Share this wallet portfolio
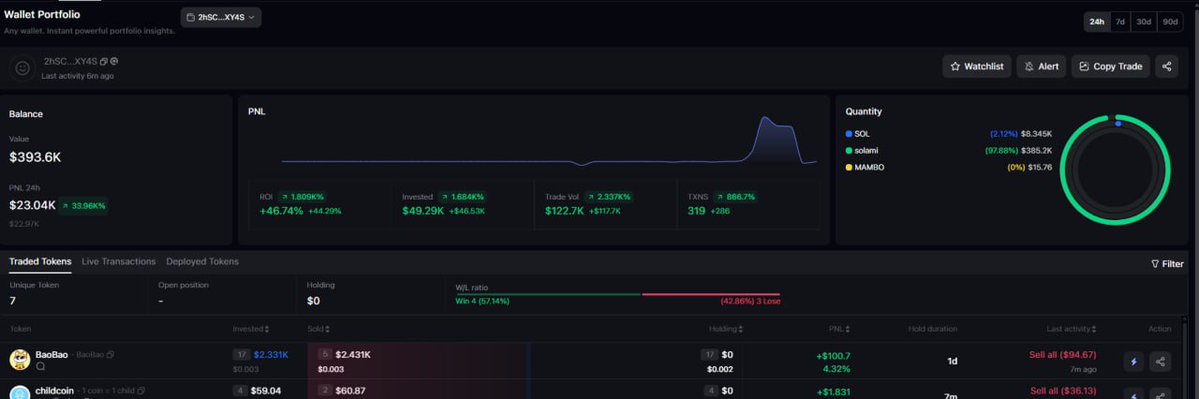This screenshot has height=399, width=1199. (1166, 66)
